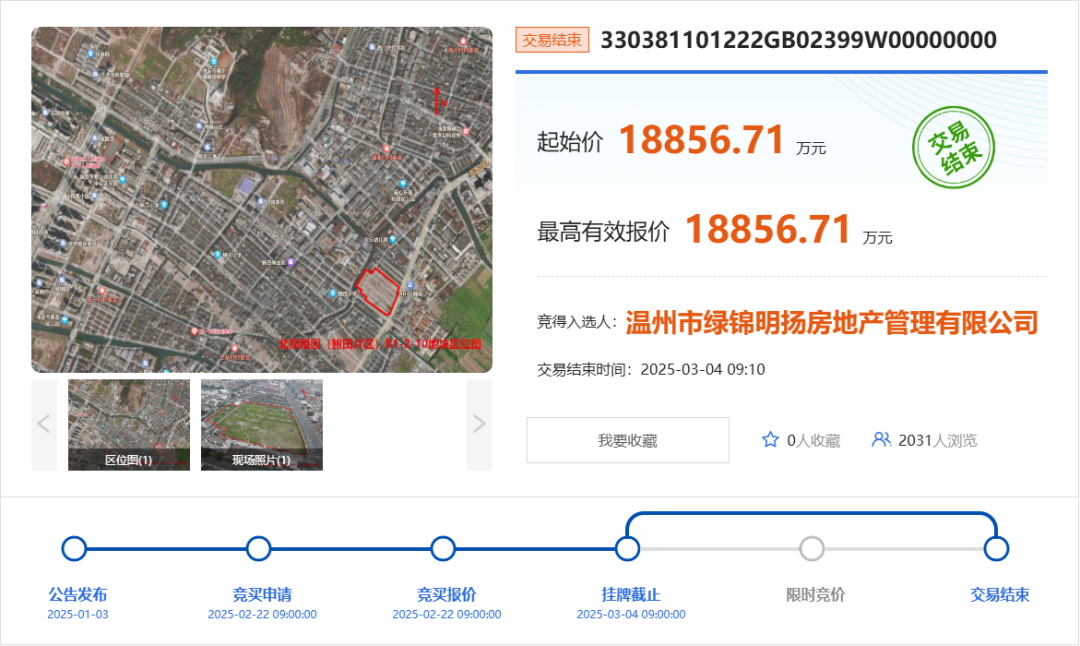Screen dimensions: 1080x646
Task: Click the viewers count people icon
Action: [x=881, y=440]
